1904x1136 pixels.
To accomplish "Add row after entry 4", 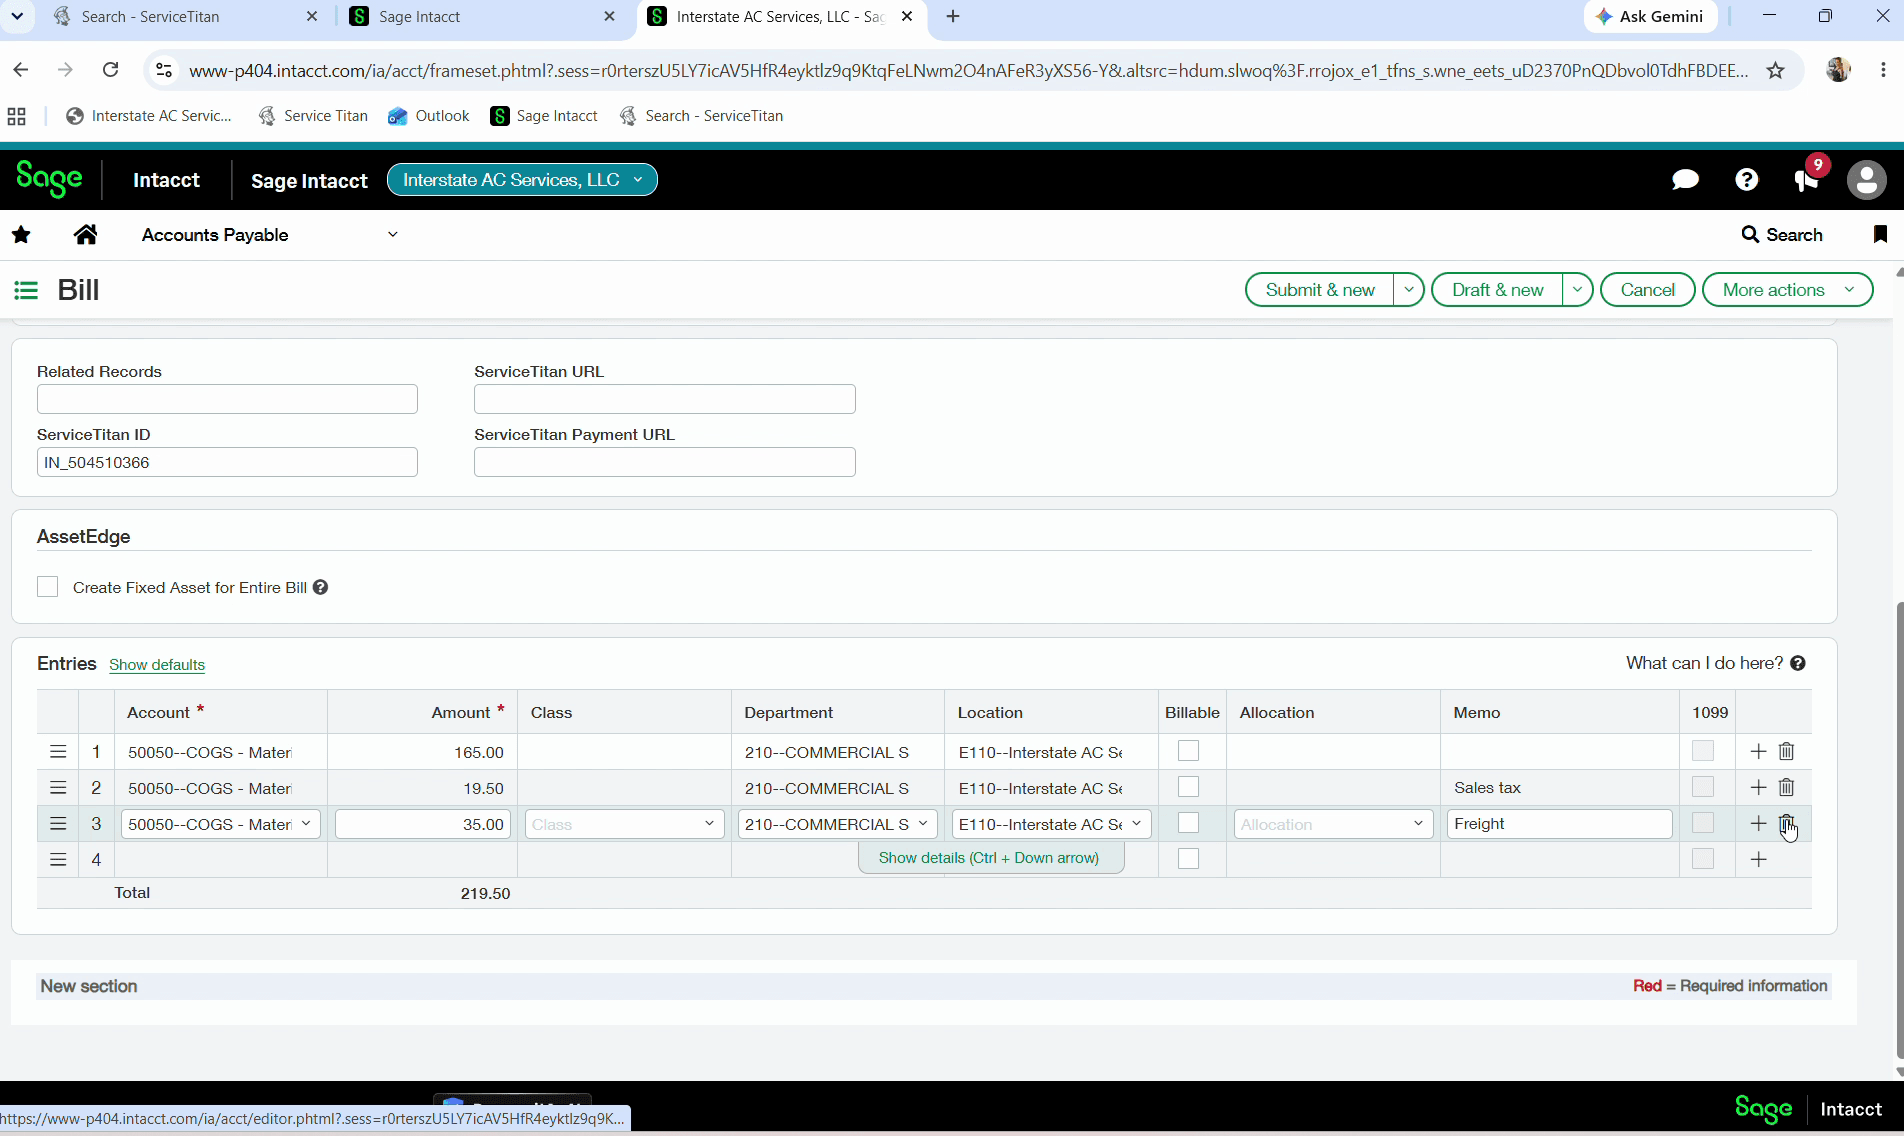I will tap(1758, 859).
